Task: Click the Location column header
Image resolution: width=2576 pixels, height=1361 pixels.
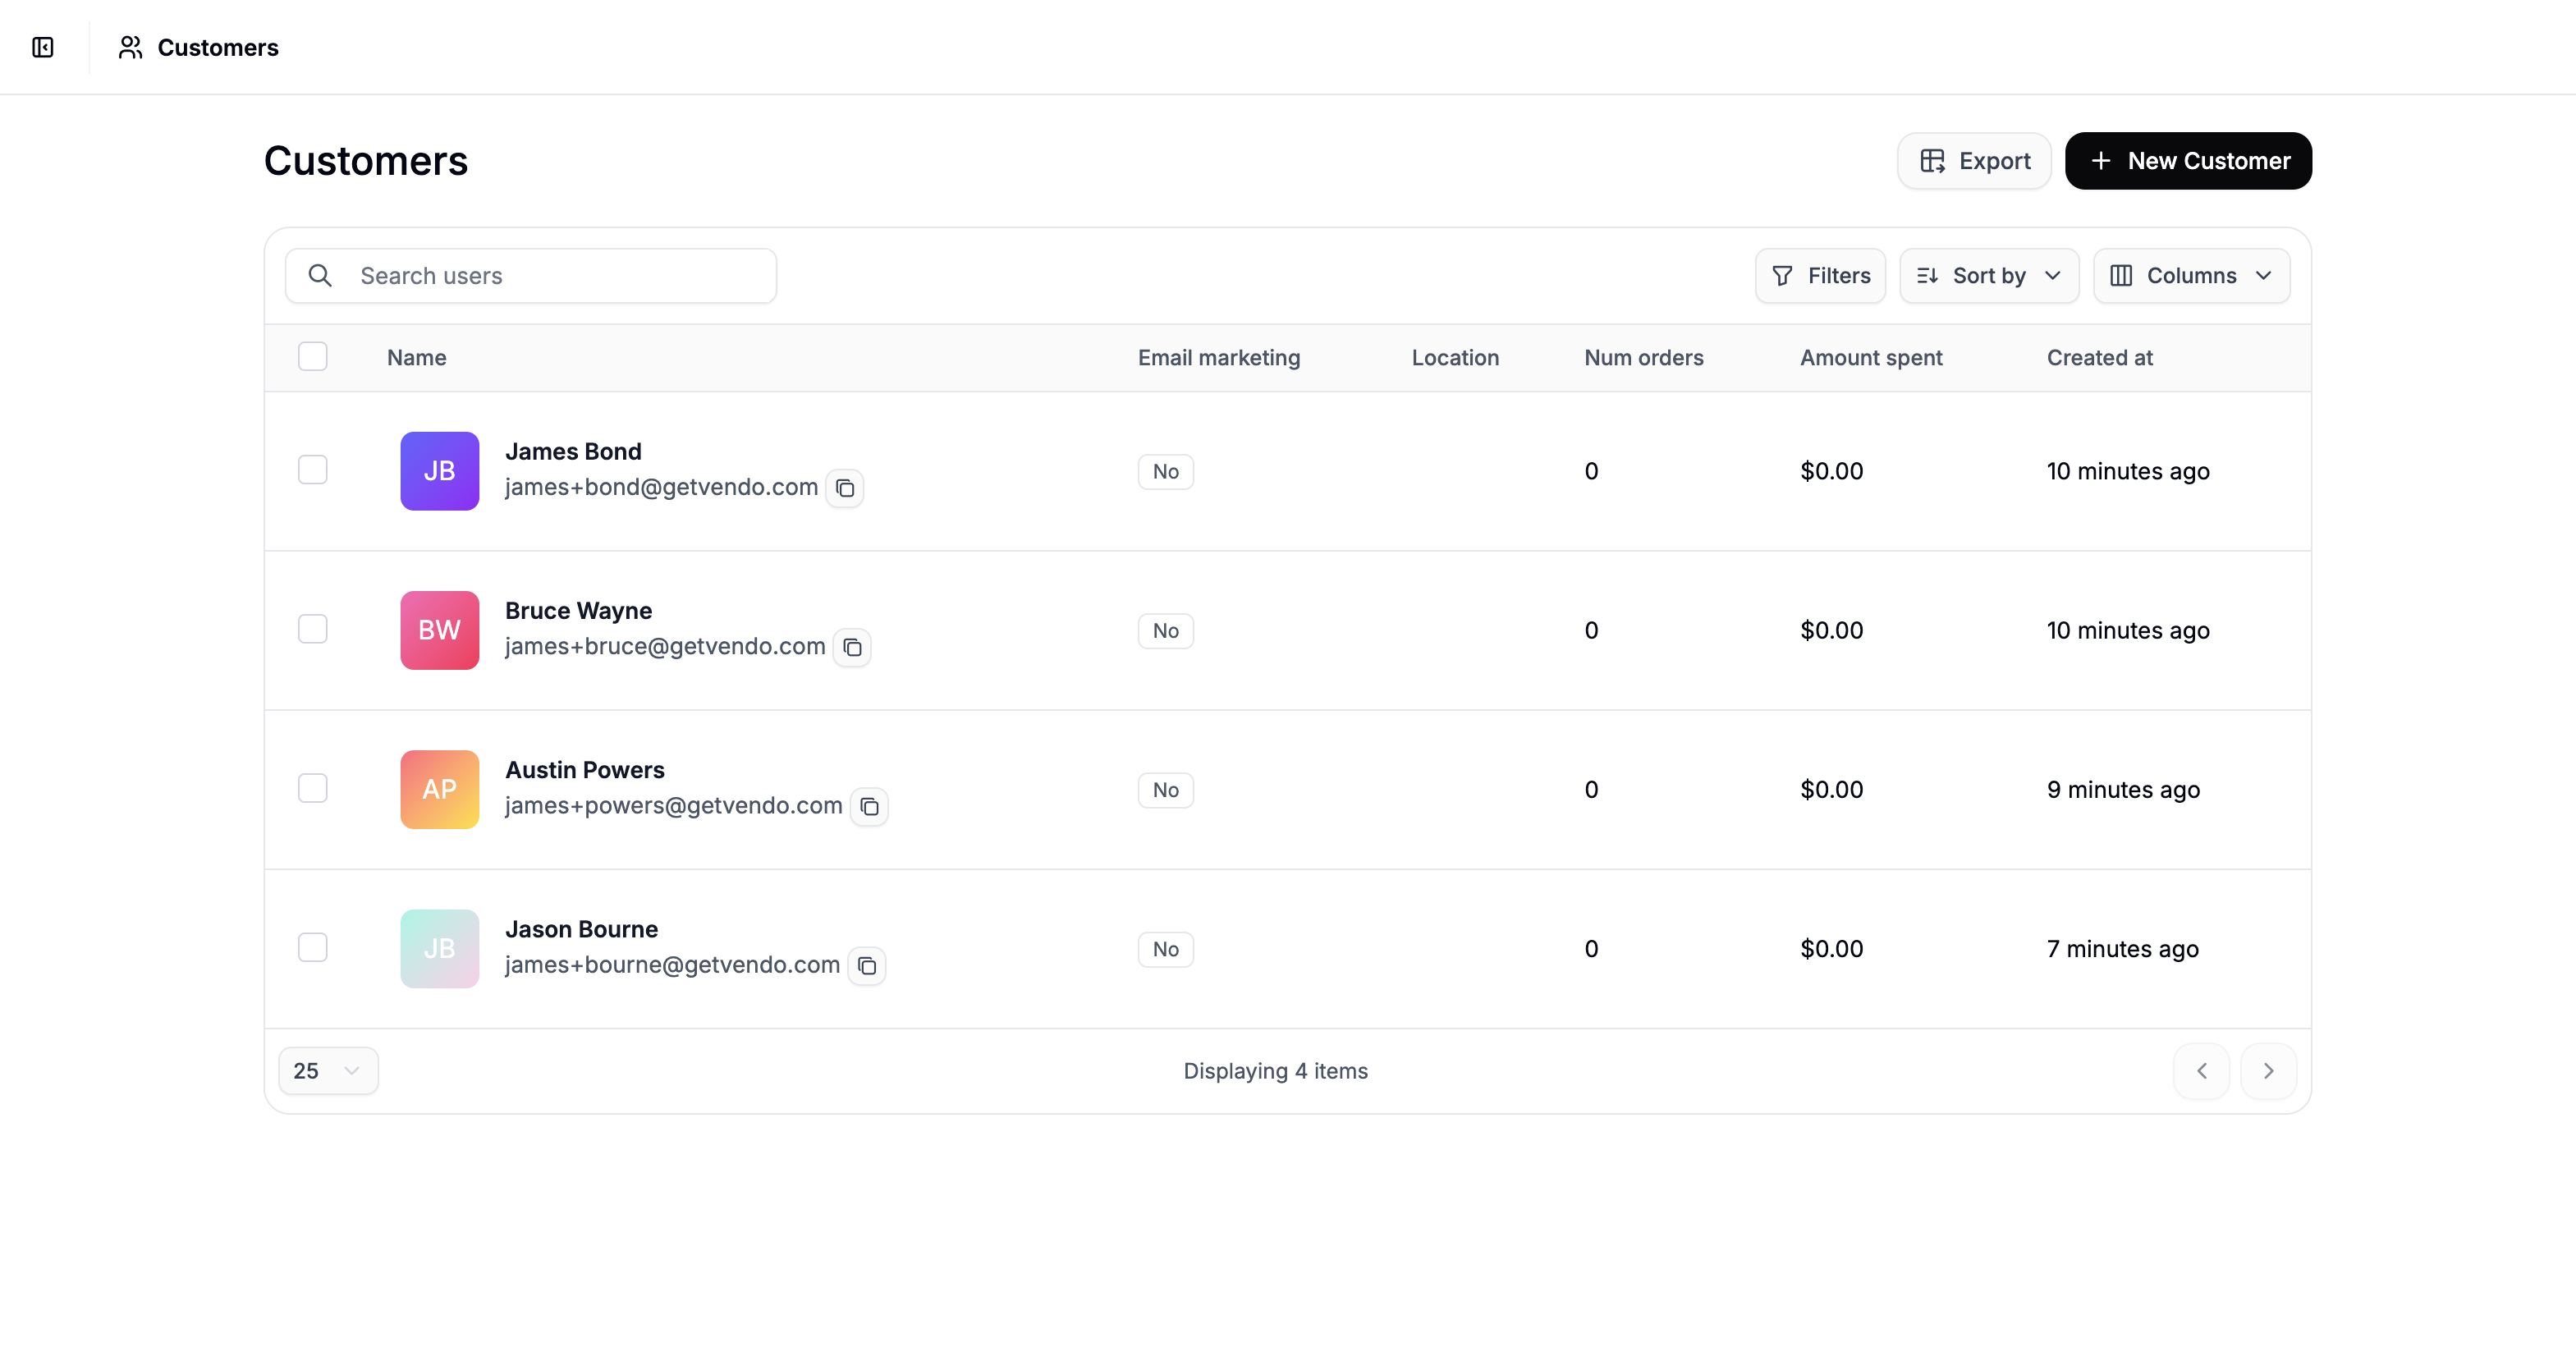Action: [1455, 358]
